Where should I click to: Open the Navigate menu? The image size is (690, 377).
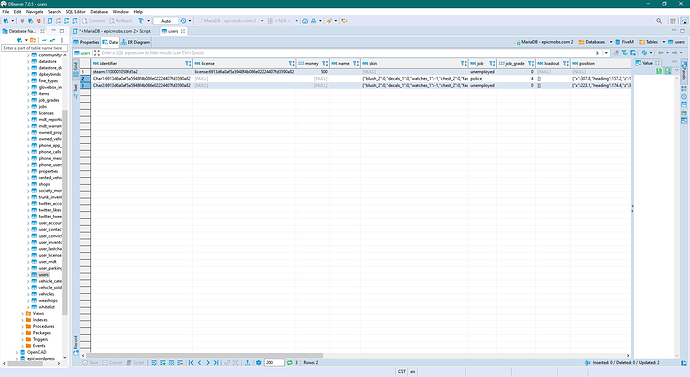pos(34,12)
